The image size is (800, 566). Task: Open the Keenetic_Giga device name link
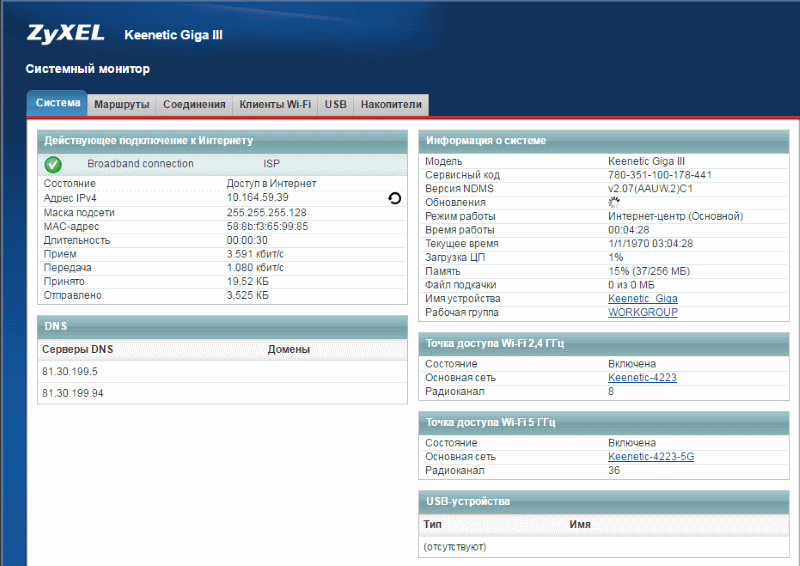tap(642, 299)
